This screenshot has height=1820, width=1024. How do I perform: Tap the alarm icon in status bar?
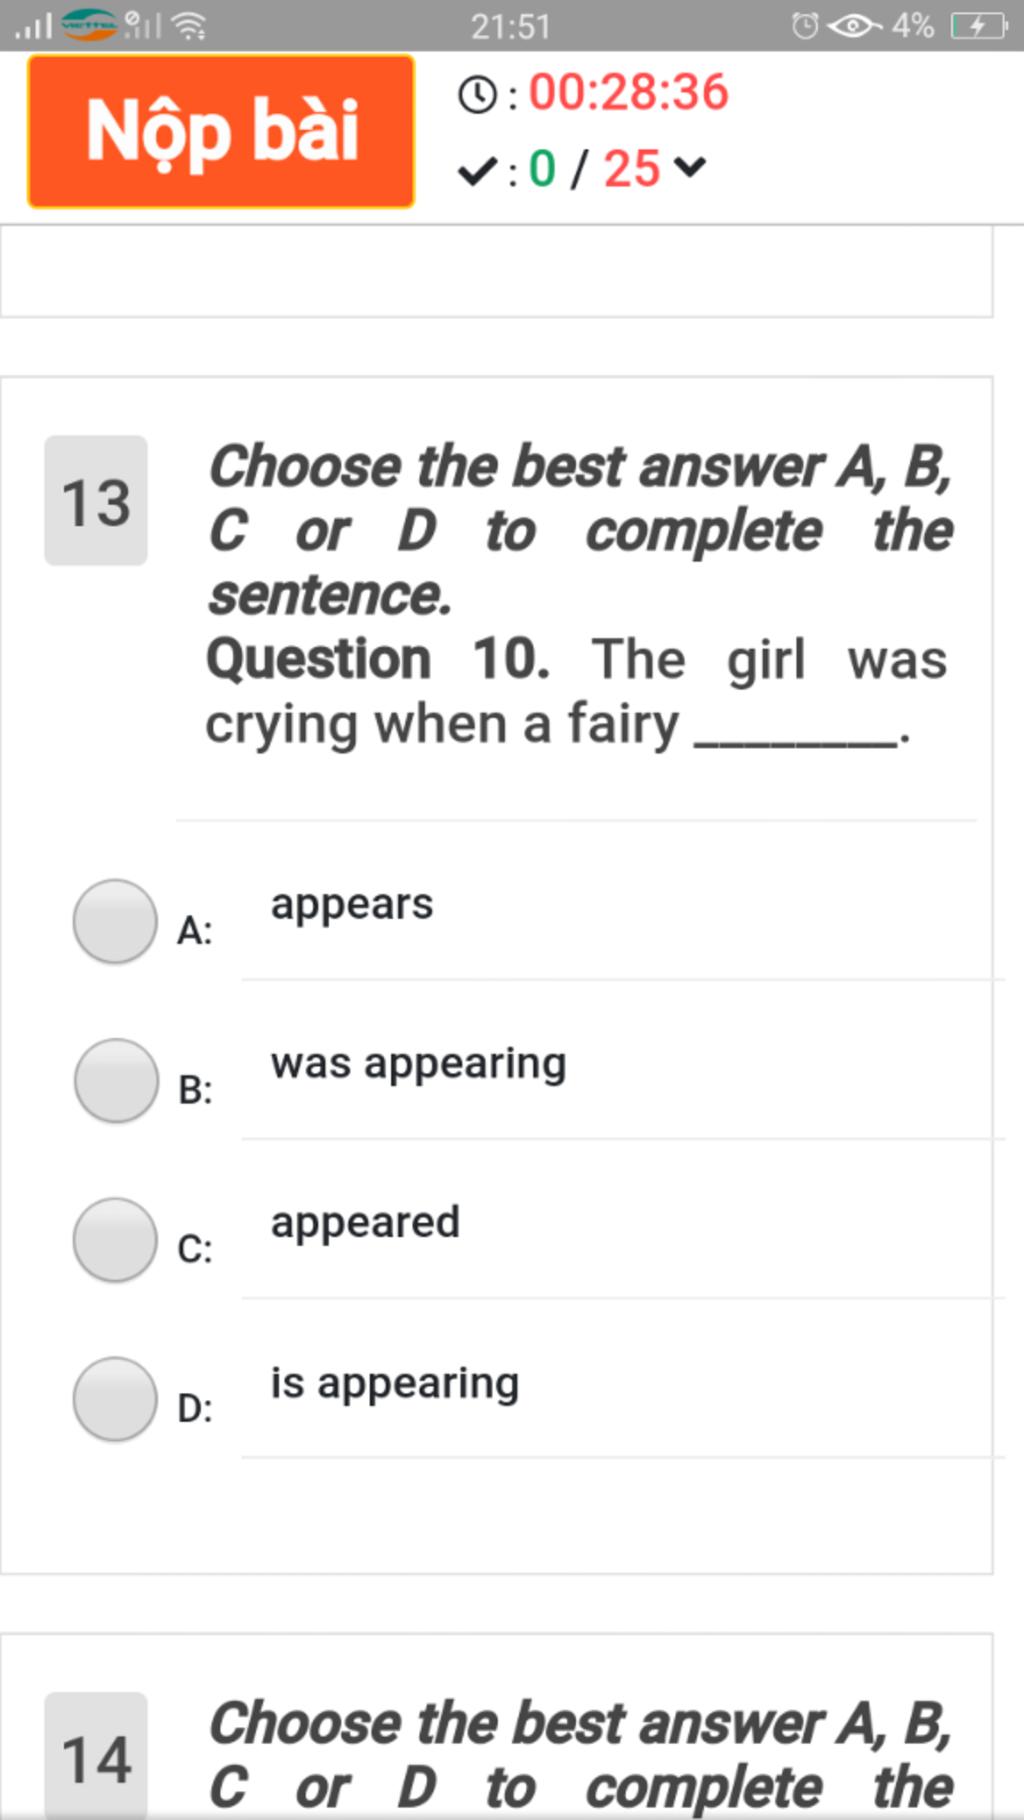[805, 25]
